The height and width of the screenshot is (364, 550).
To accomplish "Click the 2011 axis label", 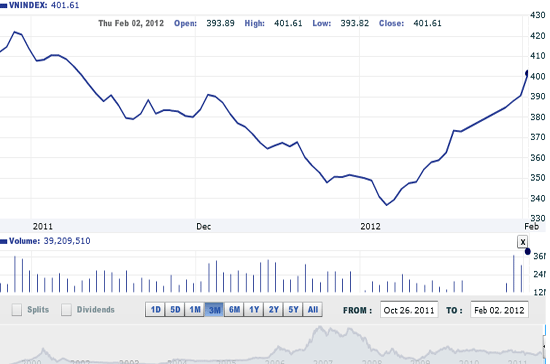I will point(42,227).
